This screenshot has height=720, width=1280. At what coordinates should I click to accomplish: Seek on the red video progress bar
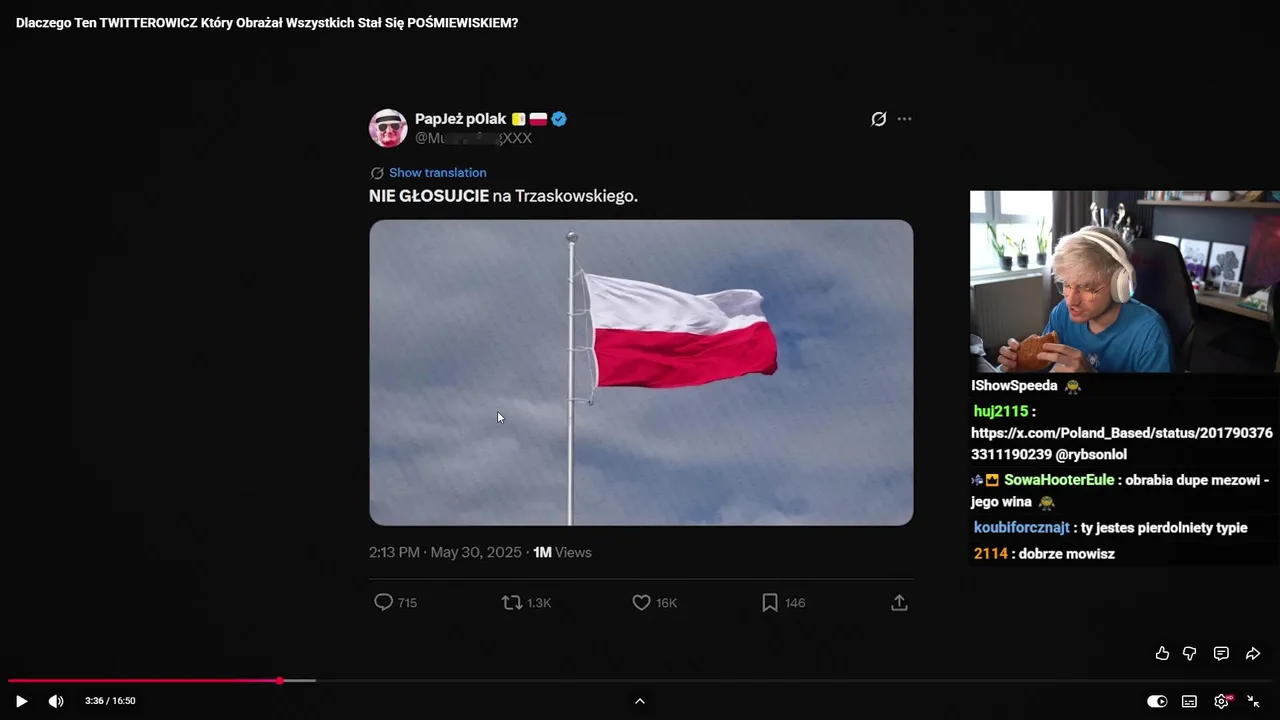(144, 681)
